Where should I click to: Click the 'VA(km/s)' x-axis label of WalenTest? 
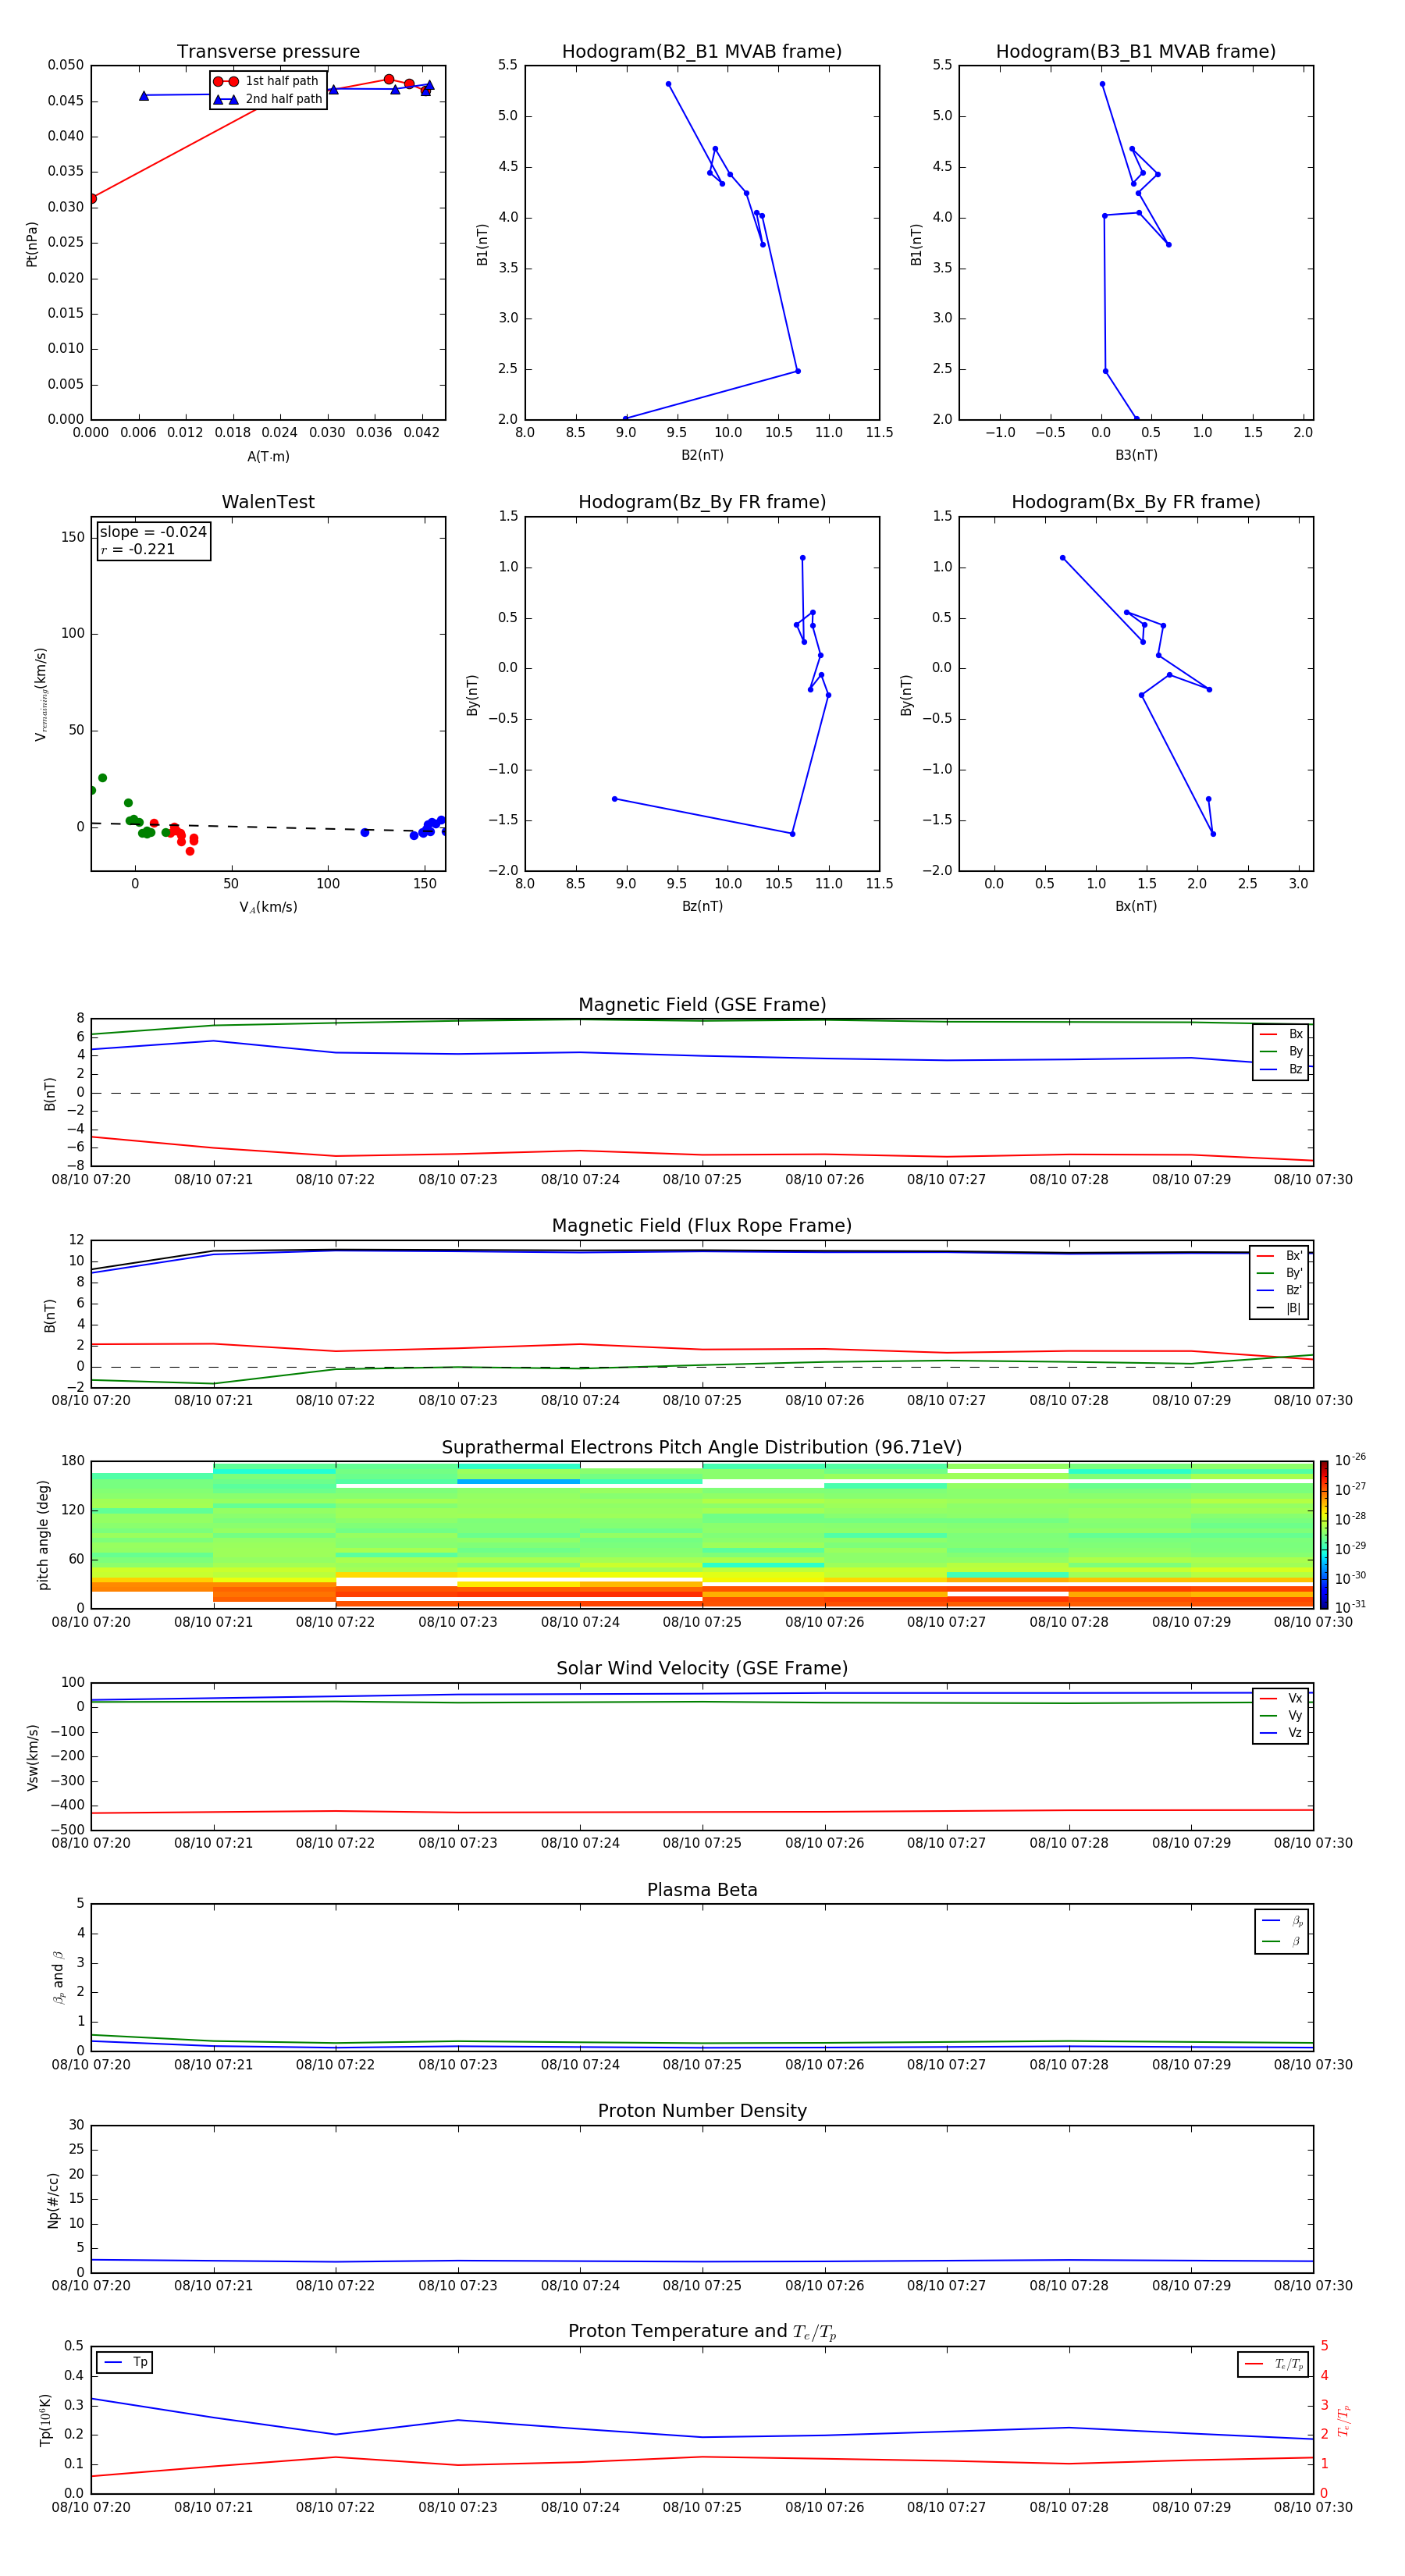coord(268,907)
